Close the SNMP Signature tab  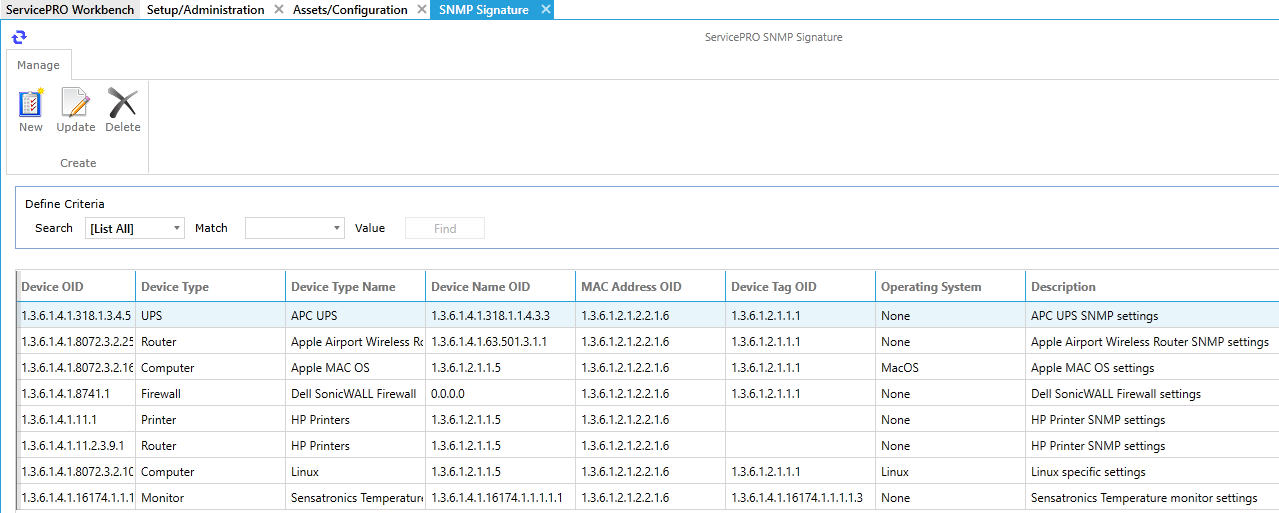pyautogui.click(x=545, y=10)
